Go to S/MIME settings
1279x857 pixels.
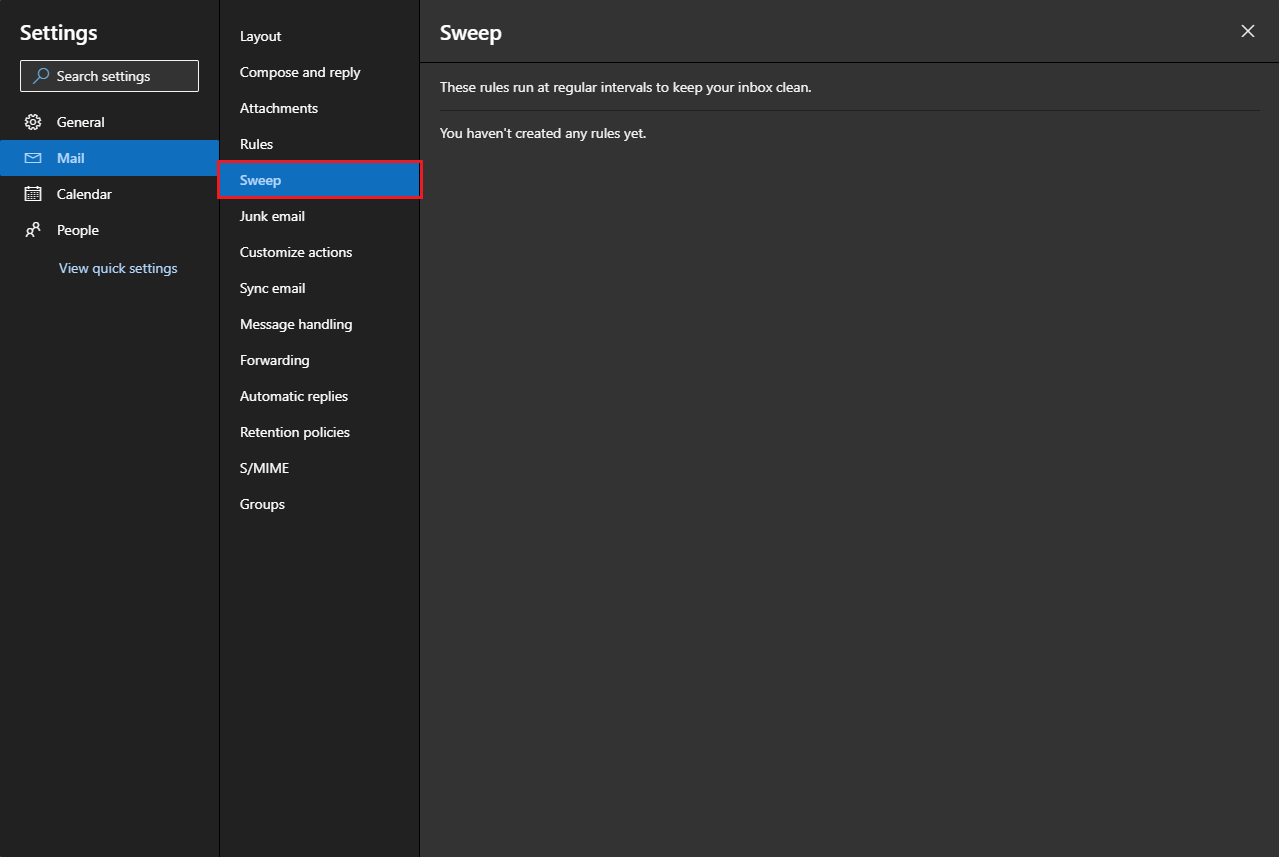(x=320, y=468)
